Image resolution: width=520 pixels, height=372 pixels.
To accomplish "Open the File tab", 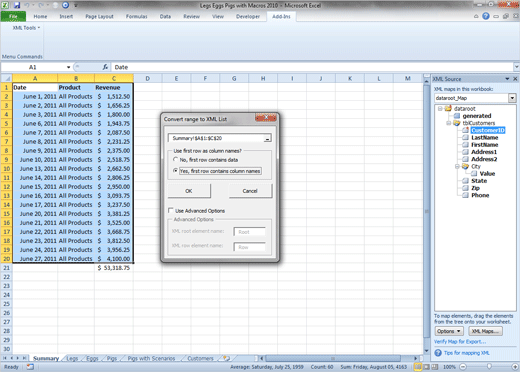I will point(13,16).
